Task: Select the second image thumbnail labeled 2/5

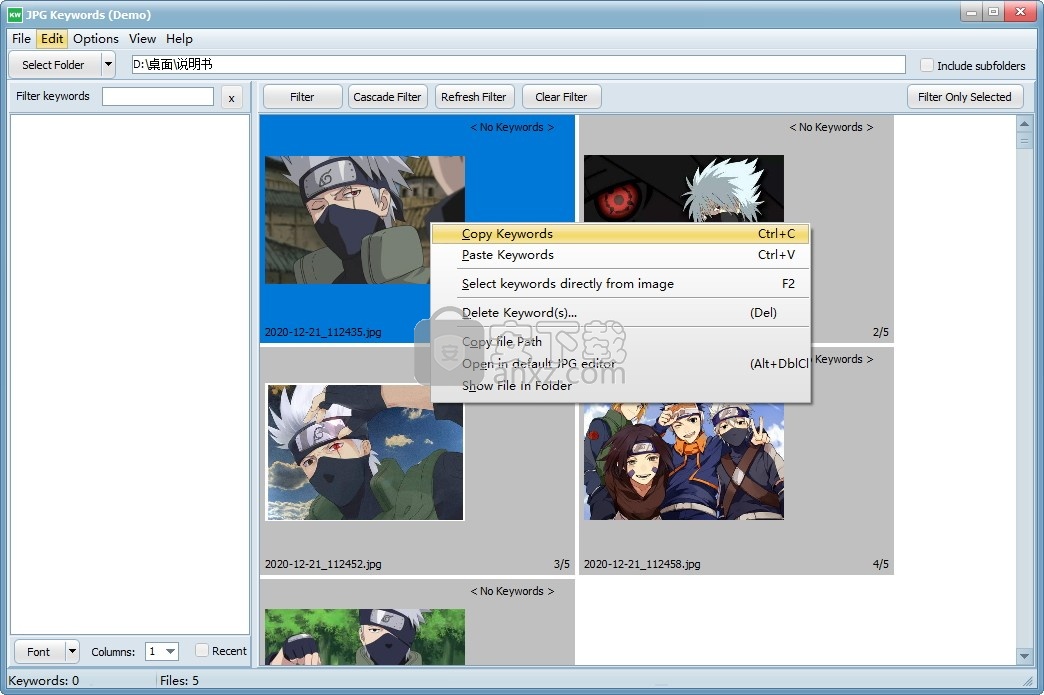Action: click(x=684, y=189)
